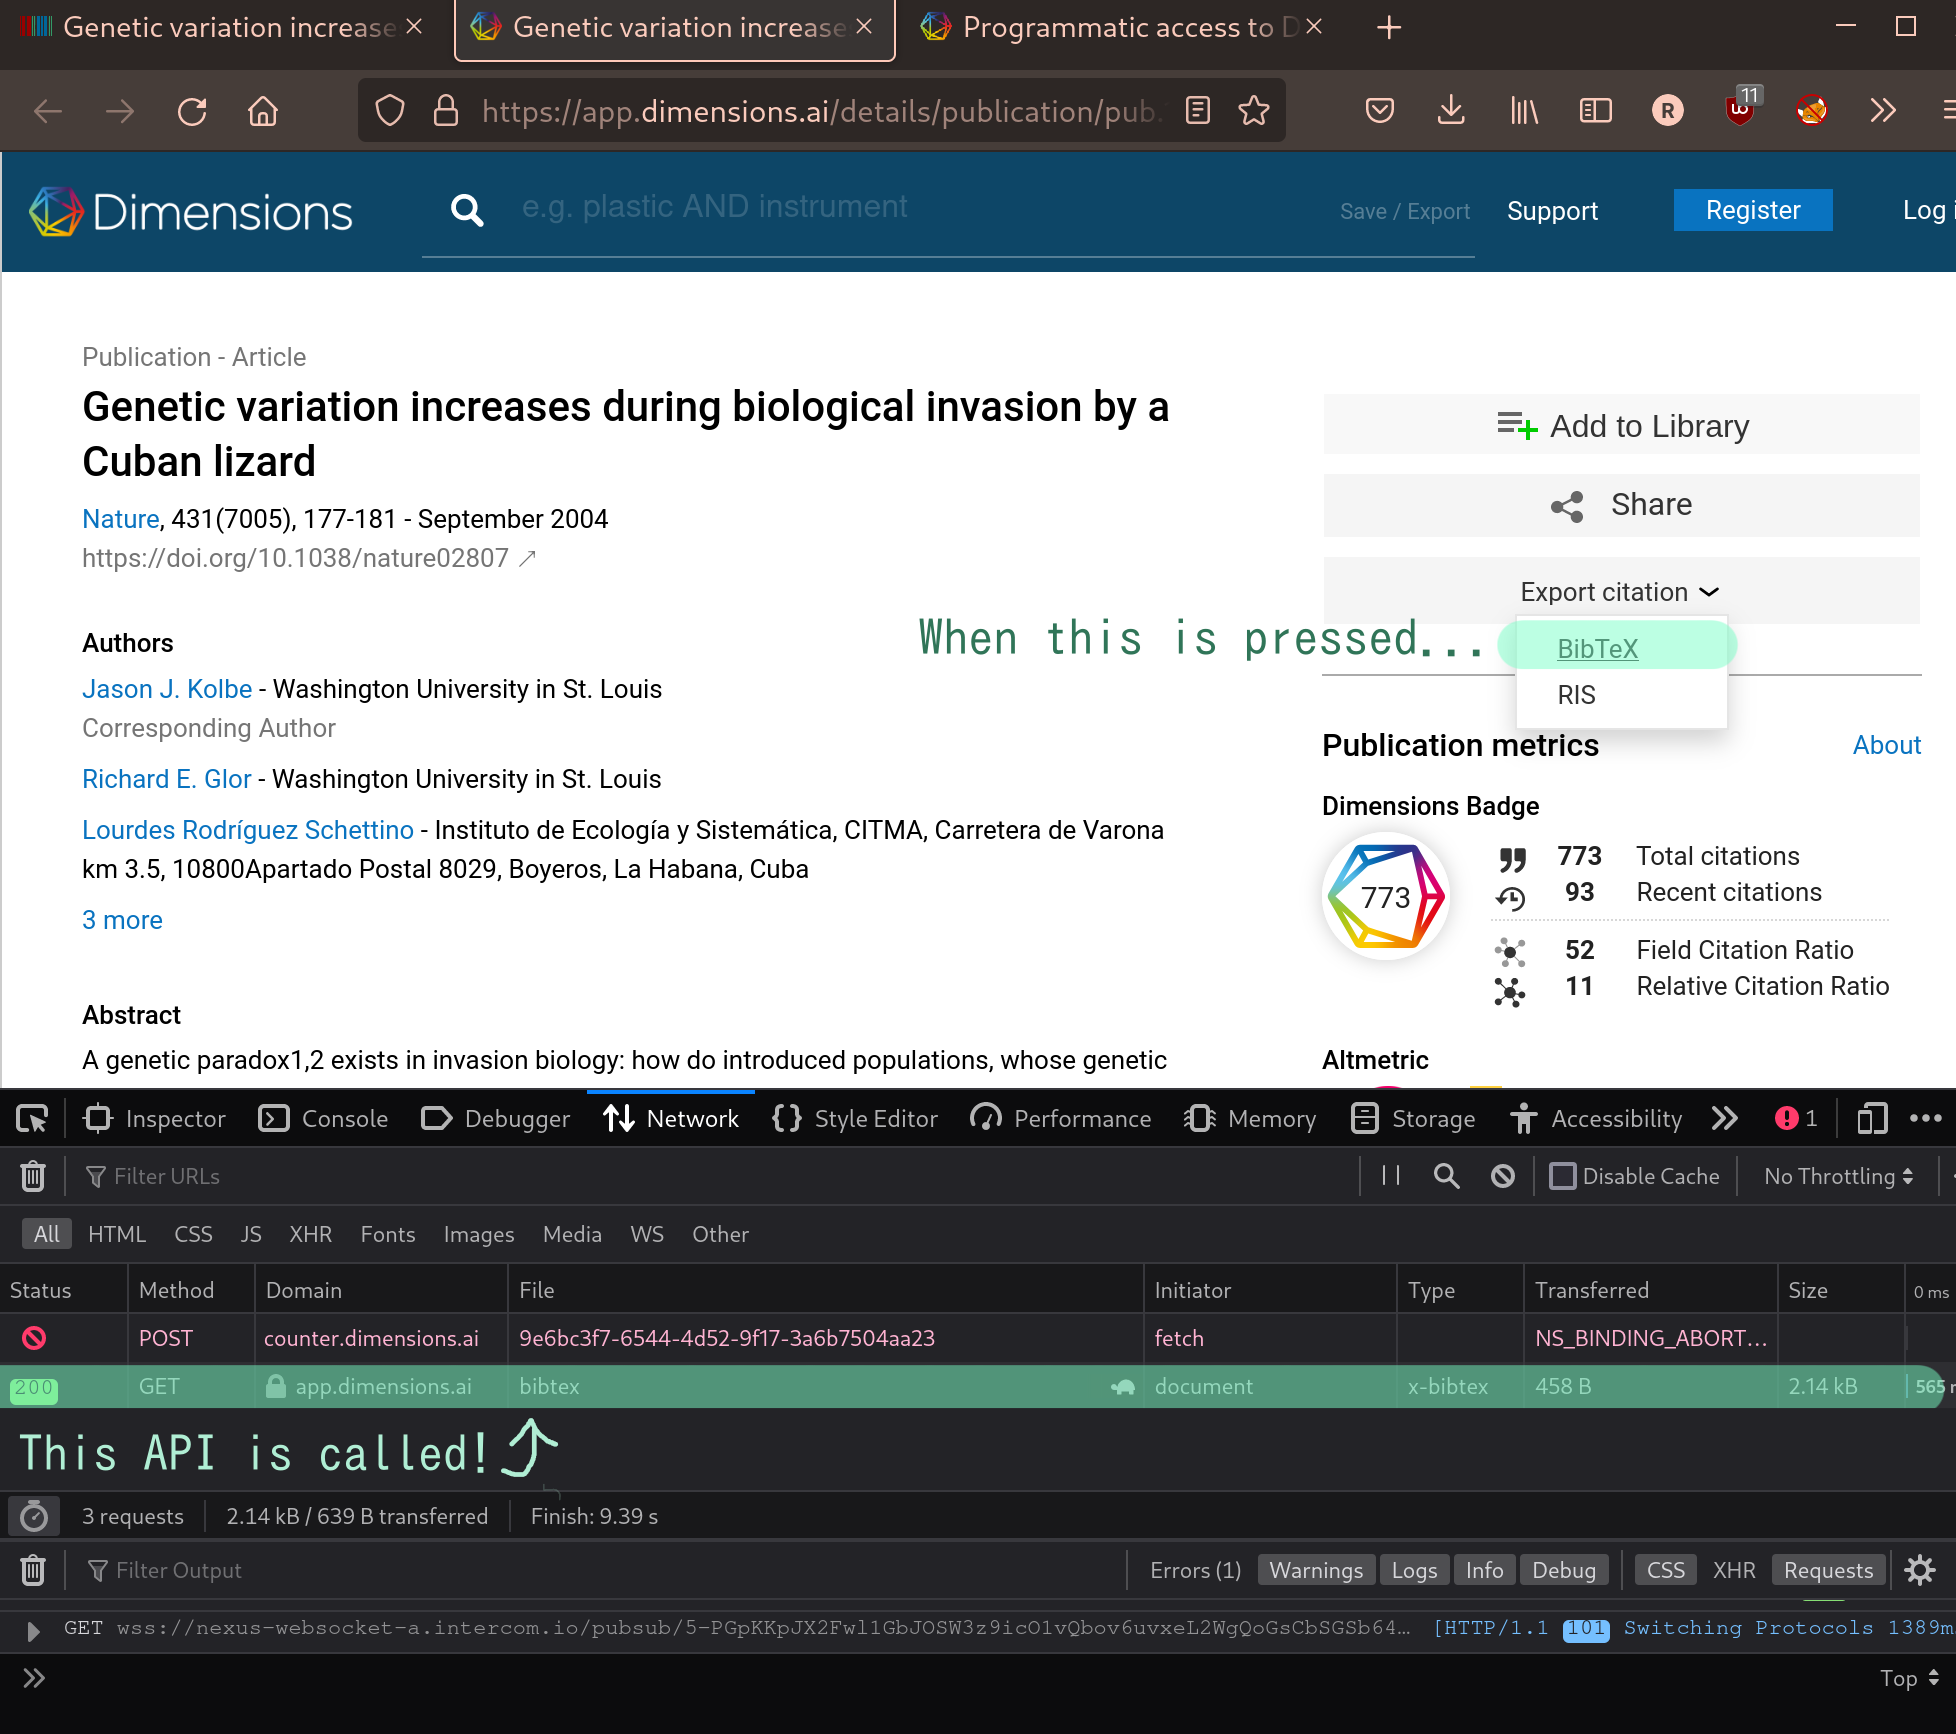This screenshot has width=1956, height=1734.
Task: Toggle the Warnings console filter
Action: tap(1316, 1571)
